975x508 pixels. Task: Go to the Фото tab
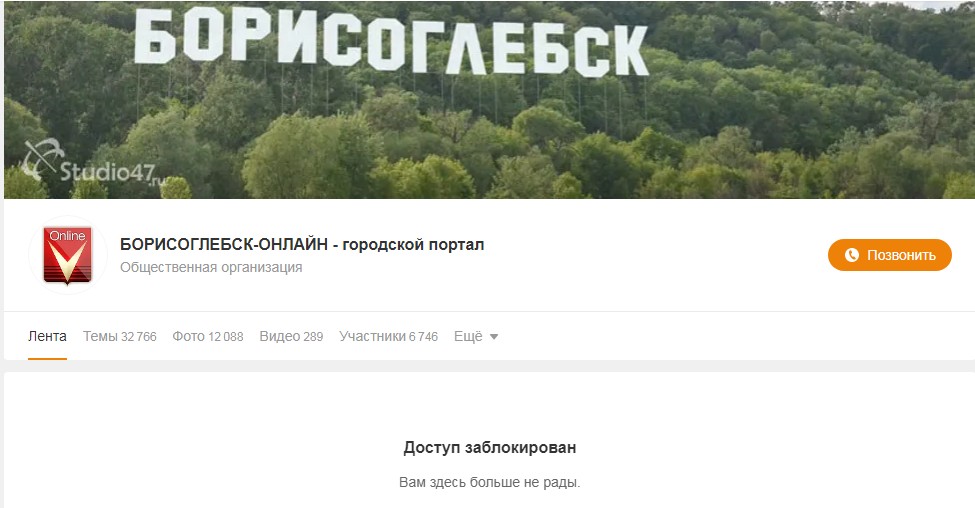[208, 336]
